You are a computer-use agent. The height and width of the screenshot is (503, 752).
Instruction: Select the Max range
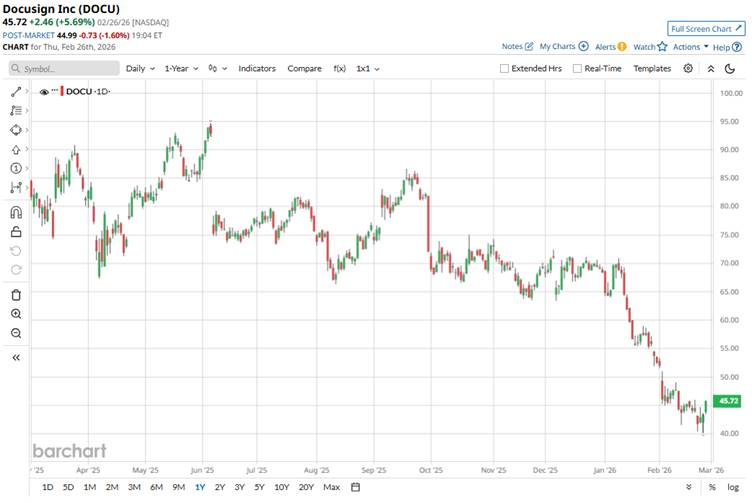pyautogui.click(x=331, y=487)
